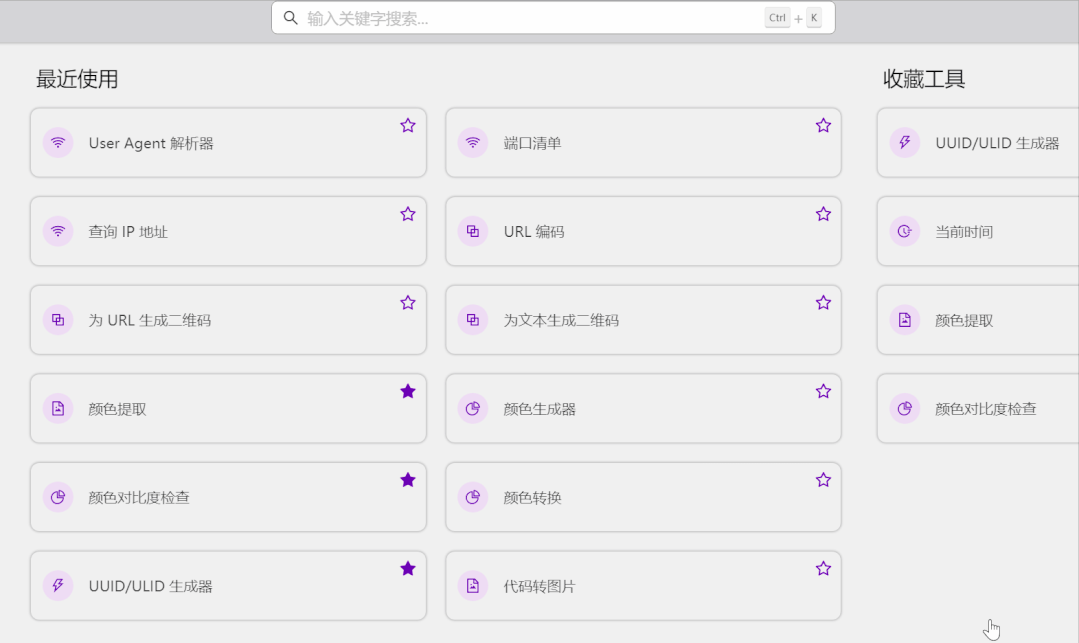The image size is (1079, 643).
Task: Click the 代码转图片 file icon
Action: tap(473, 586)
